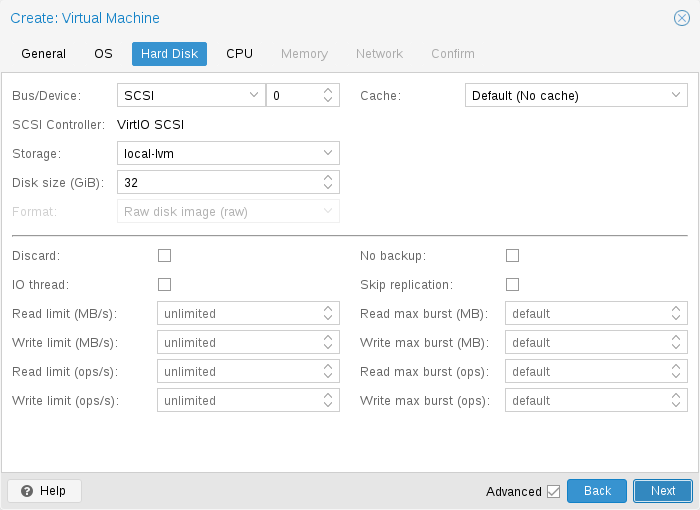Image resolution: width=700 pixels, height=510 pixels.
Task: Check the No backup option
Action: (x=513, y=256)
